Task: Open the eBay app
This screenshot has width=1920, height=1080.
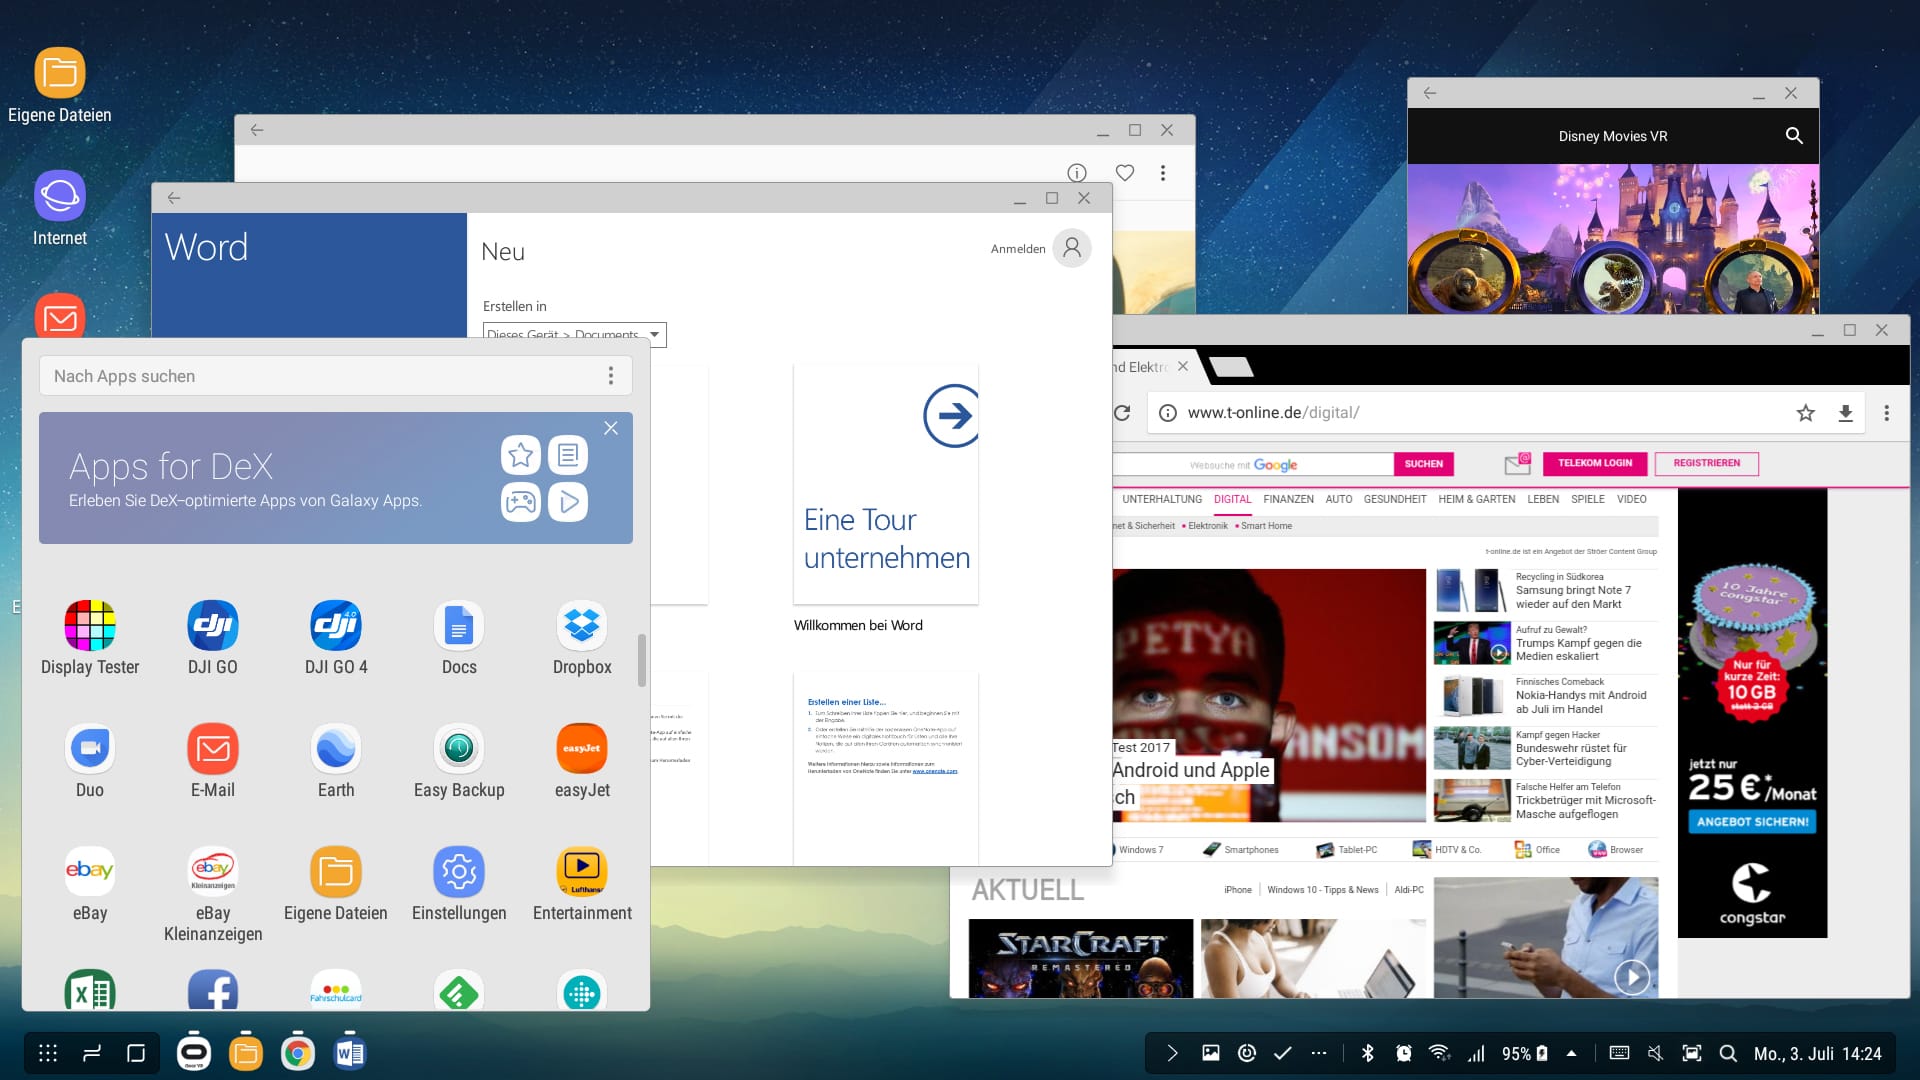Action: (90, 872)
